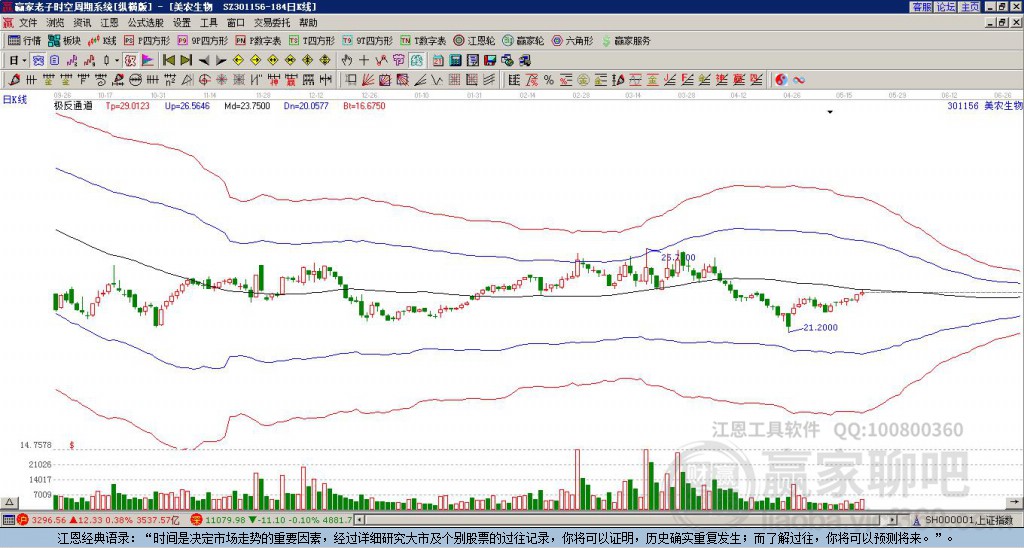The width and height of the screenshot is (1024, 548).
Task: Select the colored flag icon
Action: coord(148,60)
